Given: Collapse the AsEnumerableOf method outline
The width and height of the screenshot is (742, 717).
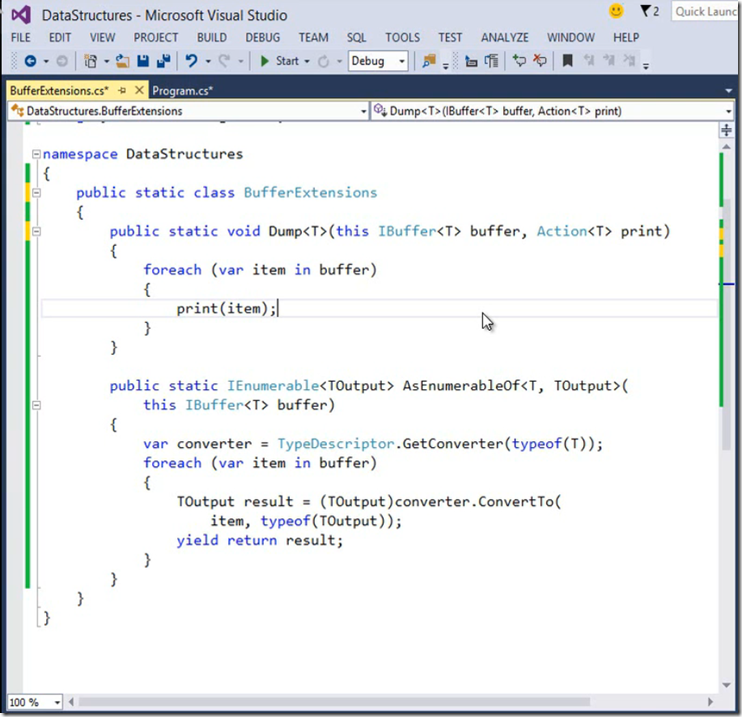Looking at the screenshot, I should click(x=36, y=405).
